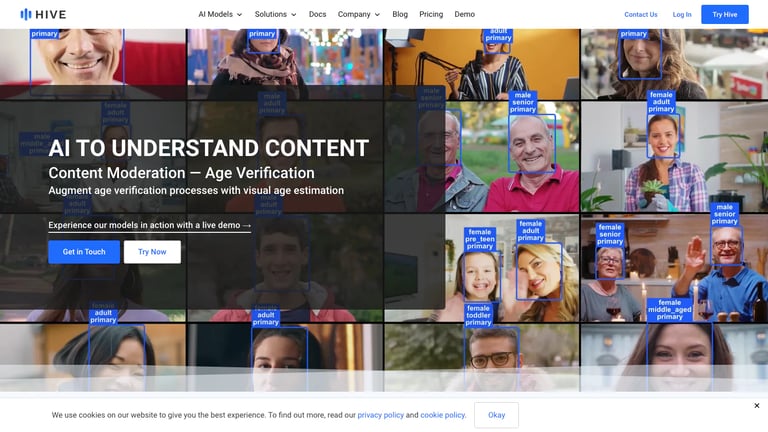Viewport: 768px width, 432px height.
Task: Expand the AI Models dropdown menu
Action: 220,14
